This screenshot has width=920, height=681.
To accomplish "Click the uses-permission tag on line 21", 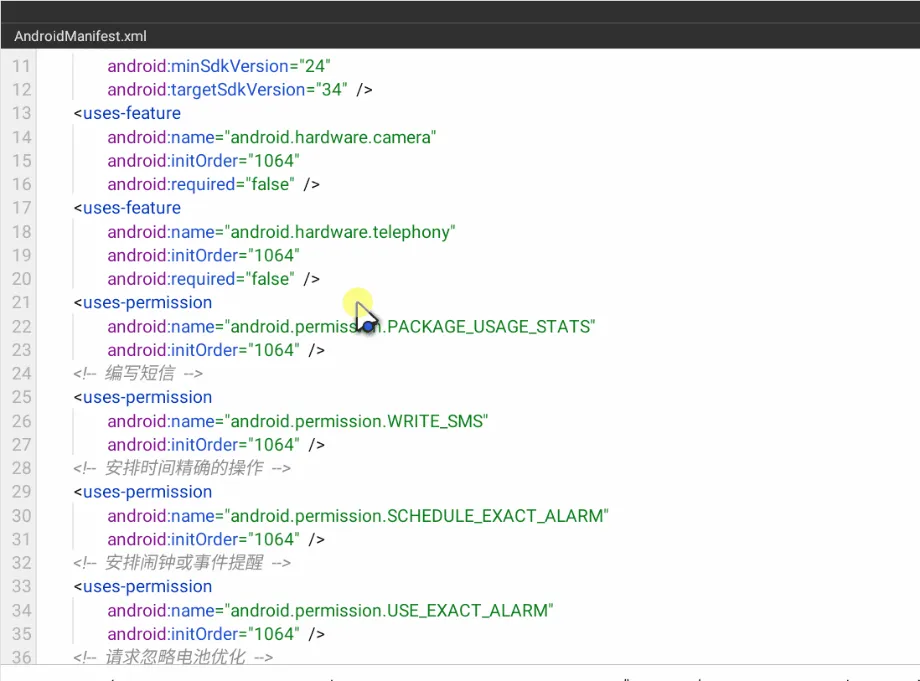I will point(143,303).
